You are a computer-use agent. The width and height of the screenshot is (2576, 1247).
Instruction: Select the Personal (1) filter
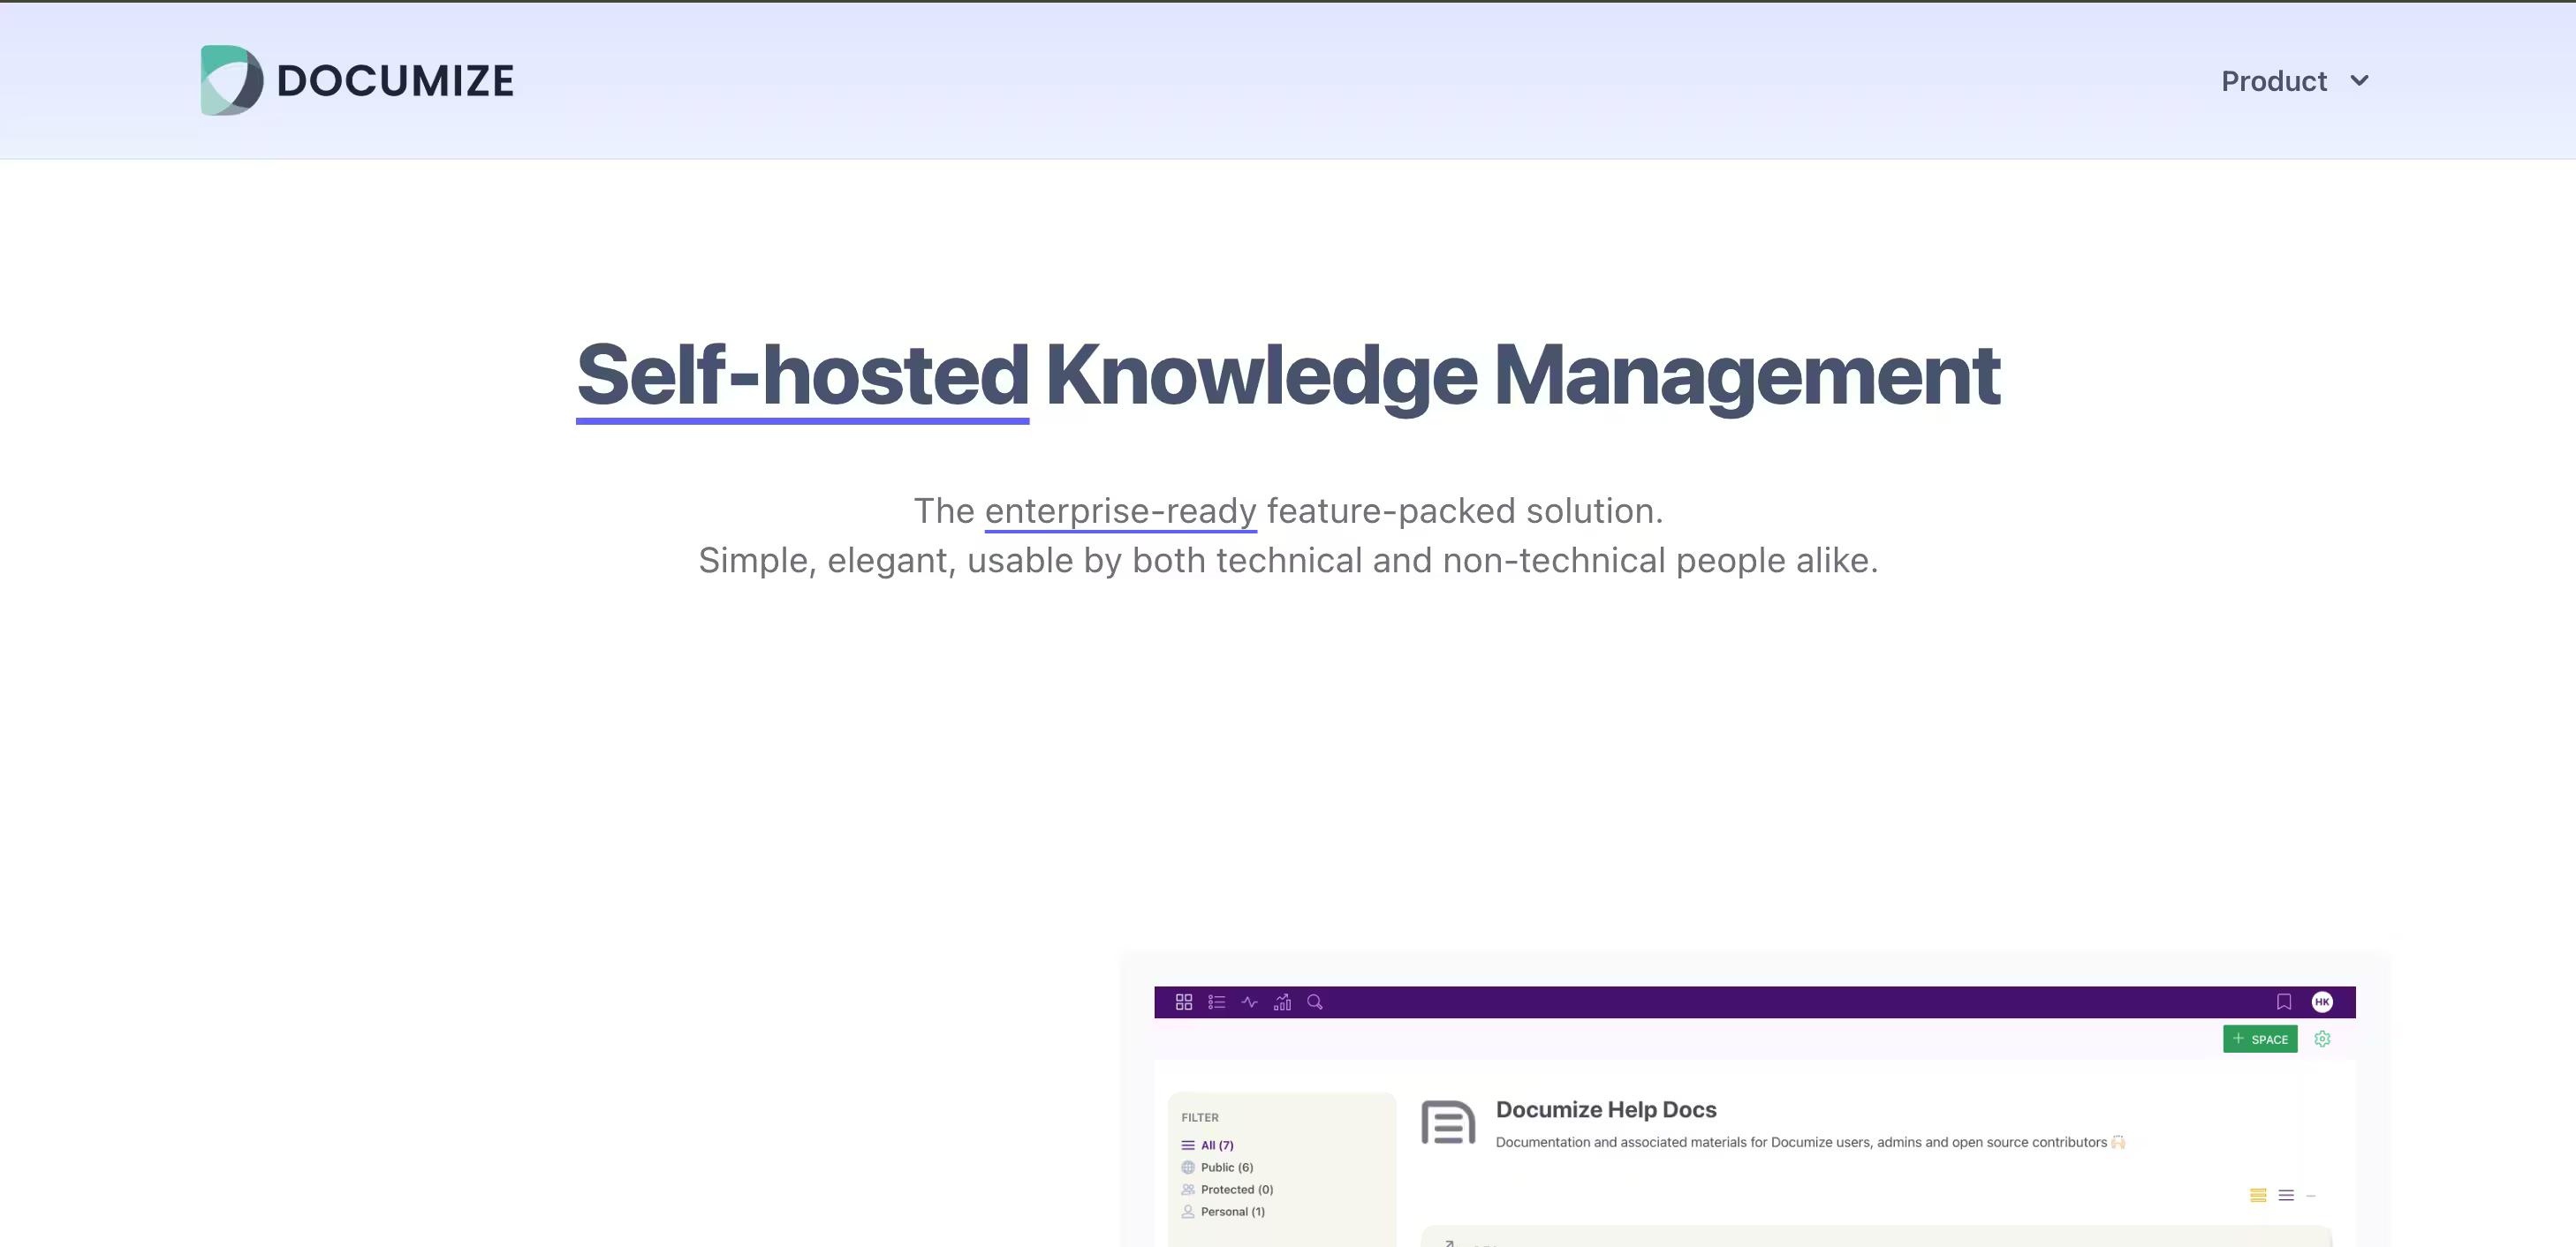1233,1212
